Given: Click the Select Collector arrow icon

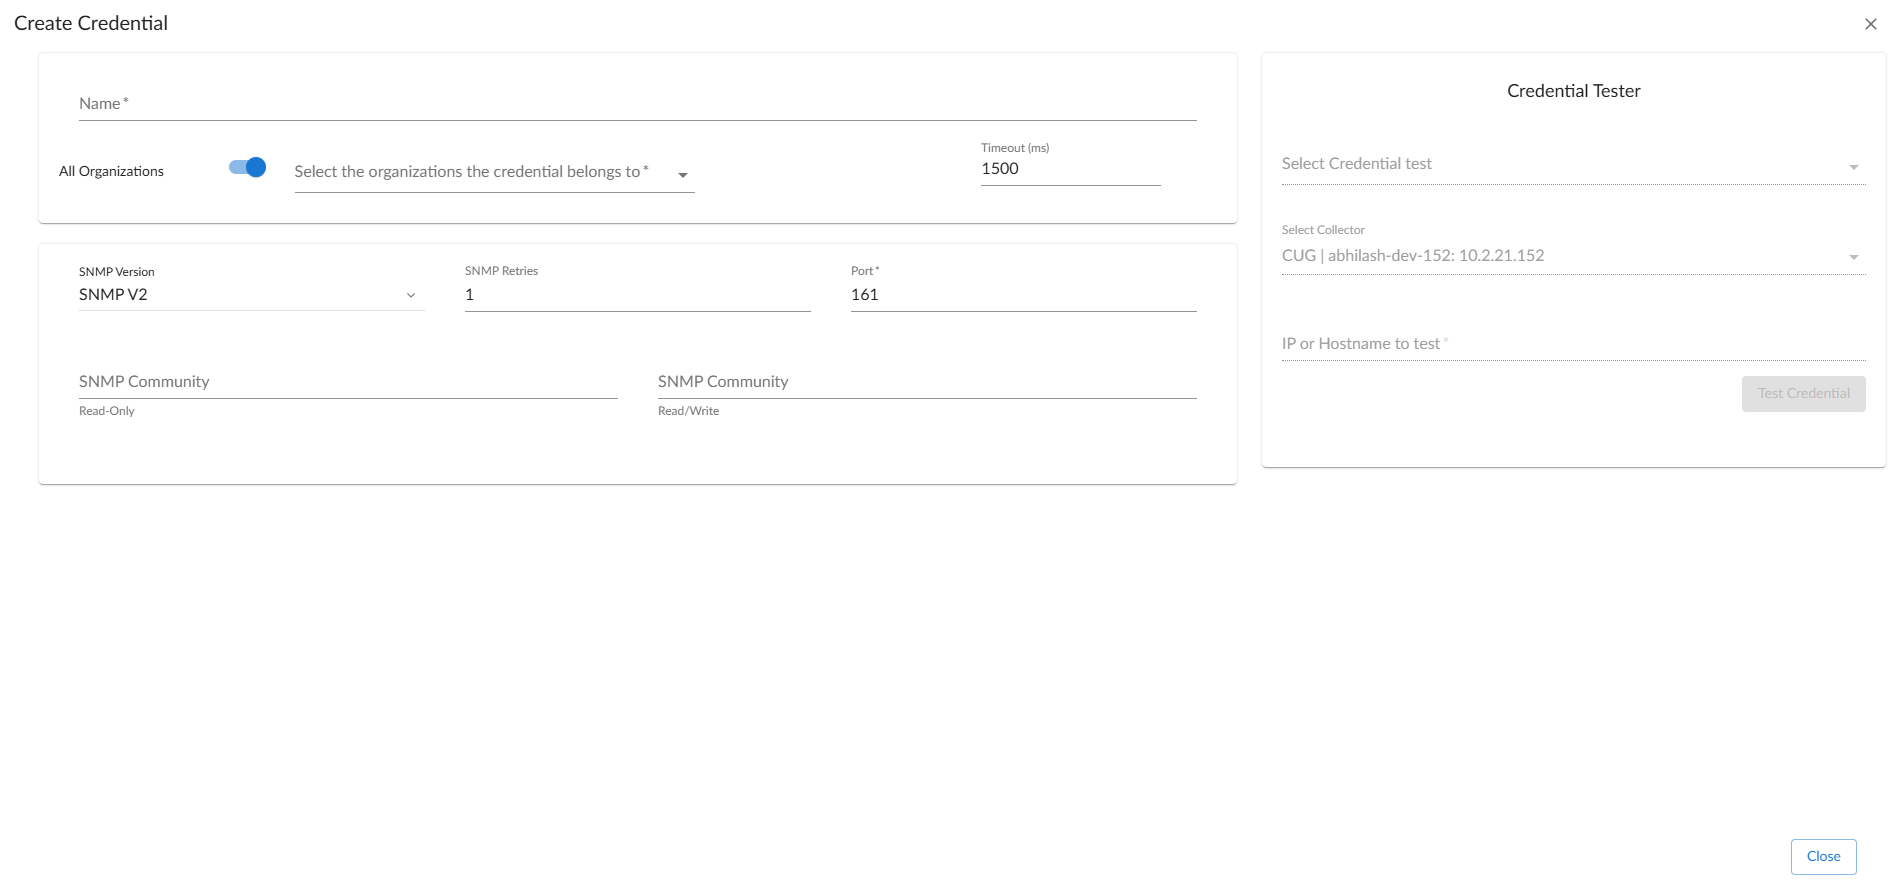Looking at the screenshot, I should click(x=1853, y=257).
